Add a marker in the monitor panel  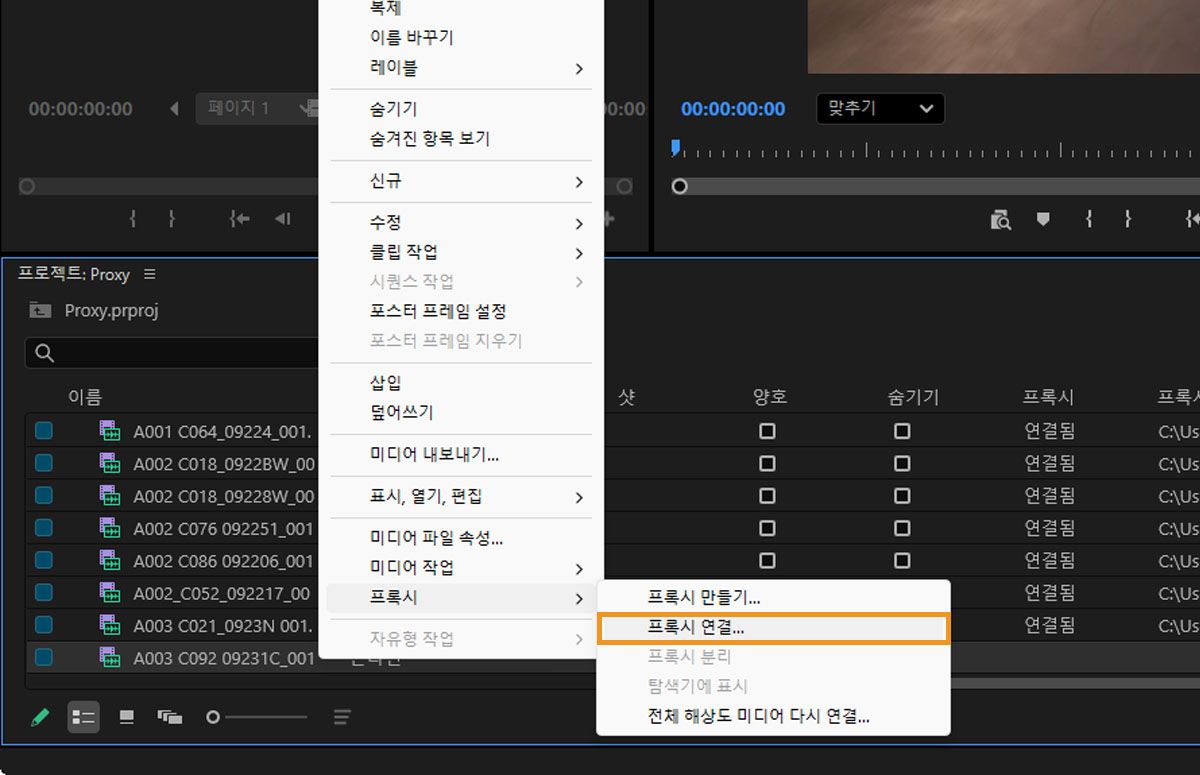point(1042,219)
